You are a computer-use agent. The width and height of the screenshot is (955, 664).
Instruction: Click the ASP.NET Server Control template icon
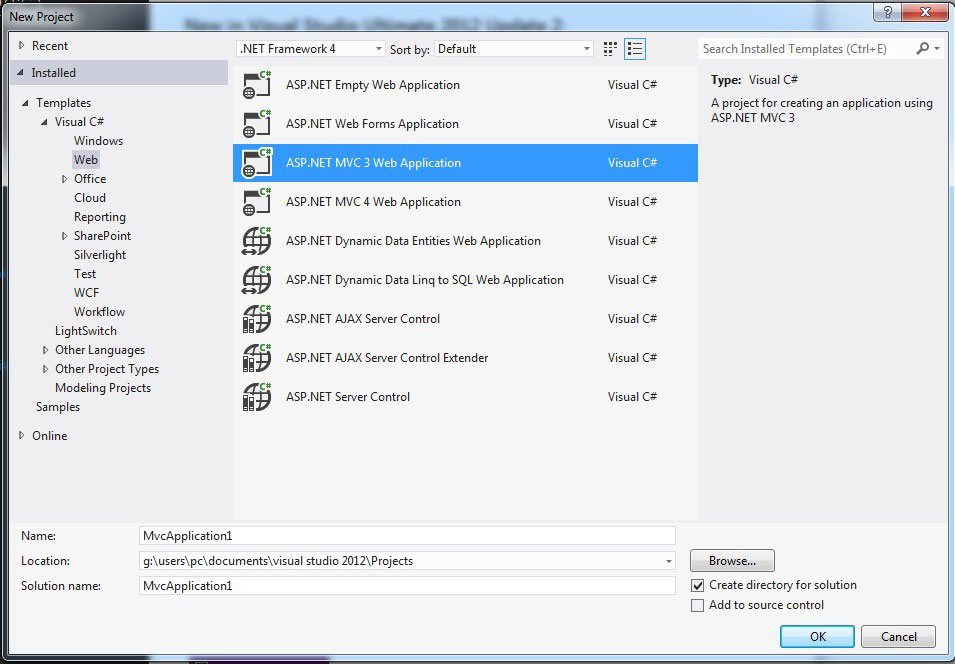257,397
